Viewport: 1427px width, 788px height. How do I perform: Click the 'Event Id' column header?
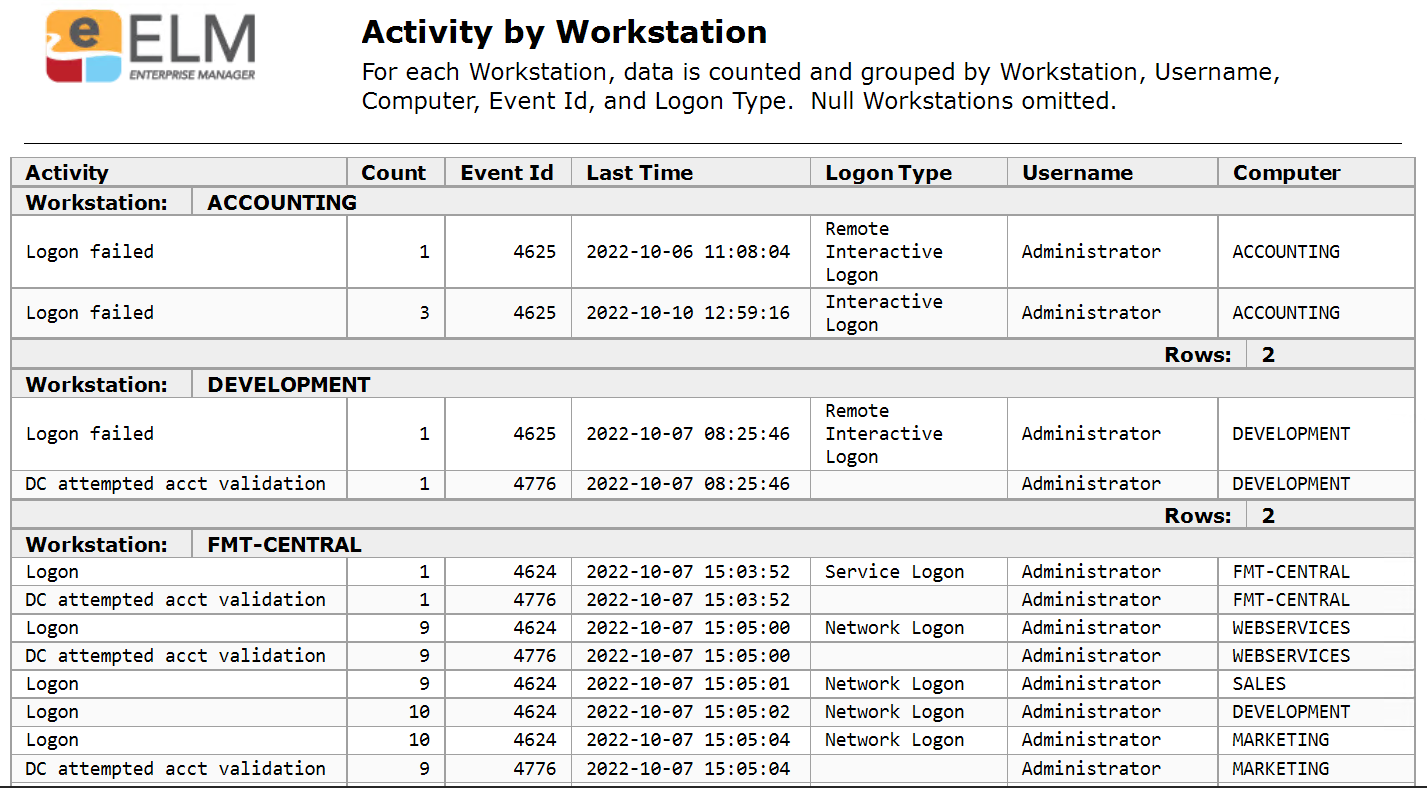507,172
